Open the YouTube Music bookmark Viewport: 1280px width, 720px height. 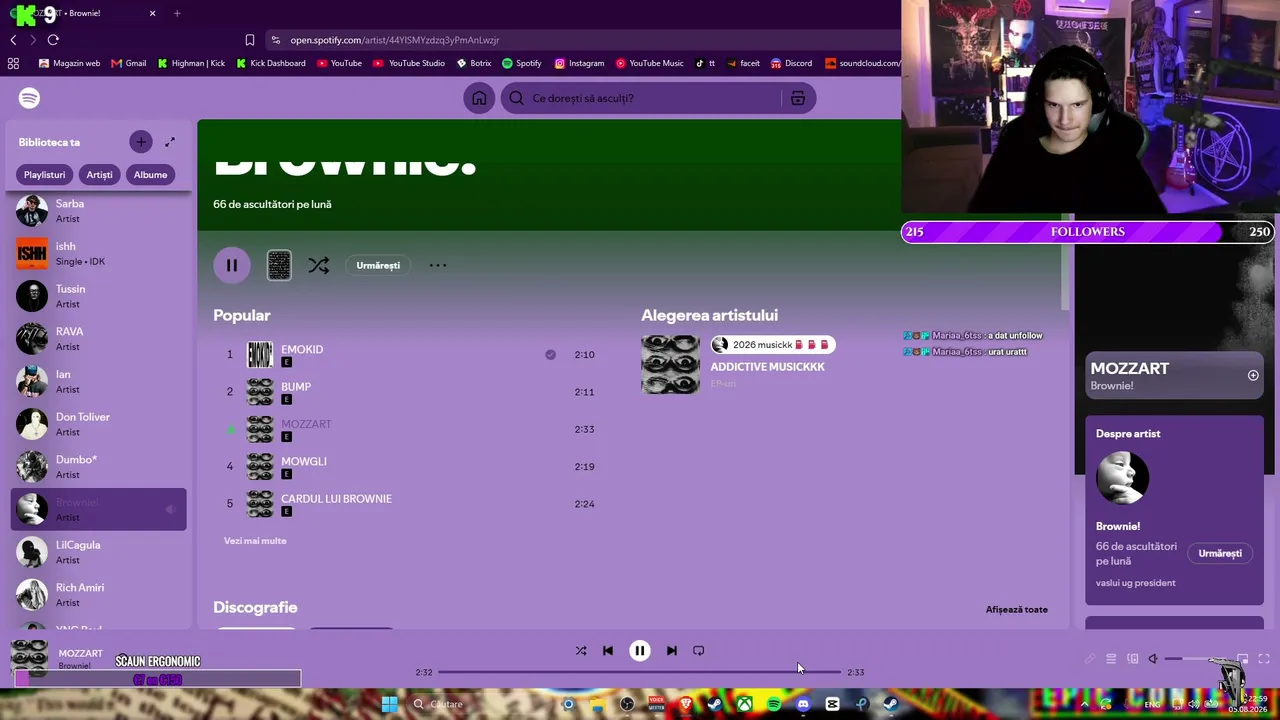coord(650,63)
